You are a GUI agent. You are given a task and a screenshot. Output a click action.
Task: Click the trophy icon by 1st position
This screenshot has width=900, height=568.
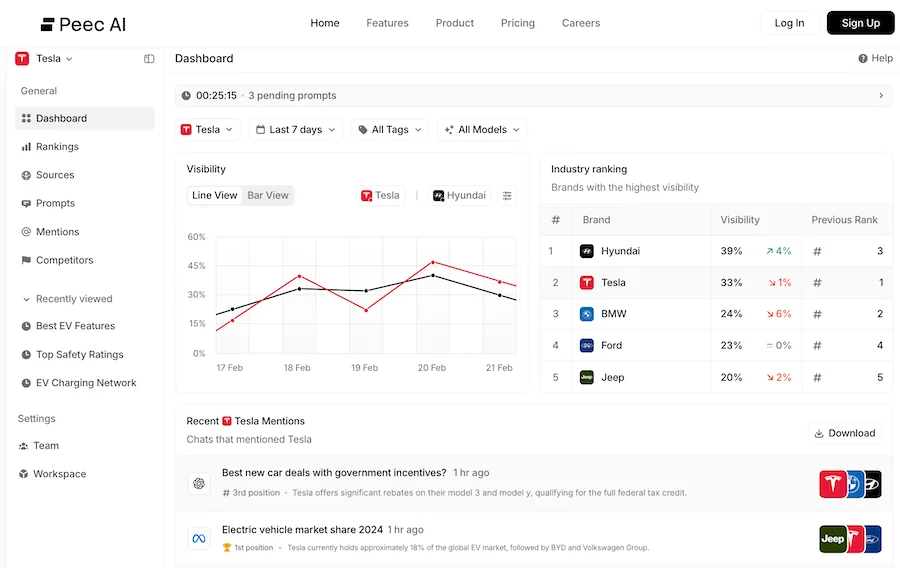(x=227, y=547)
